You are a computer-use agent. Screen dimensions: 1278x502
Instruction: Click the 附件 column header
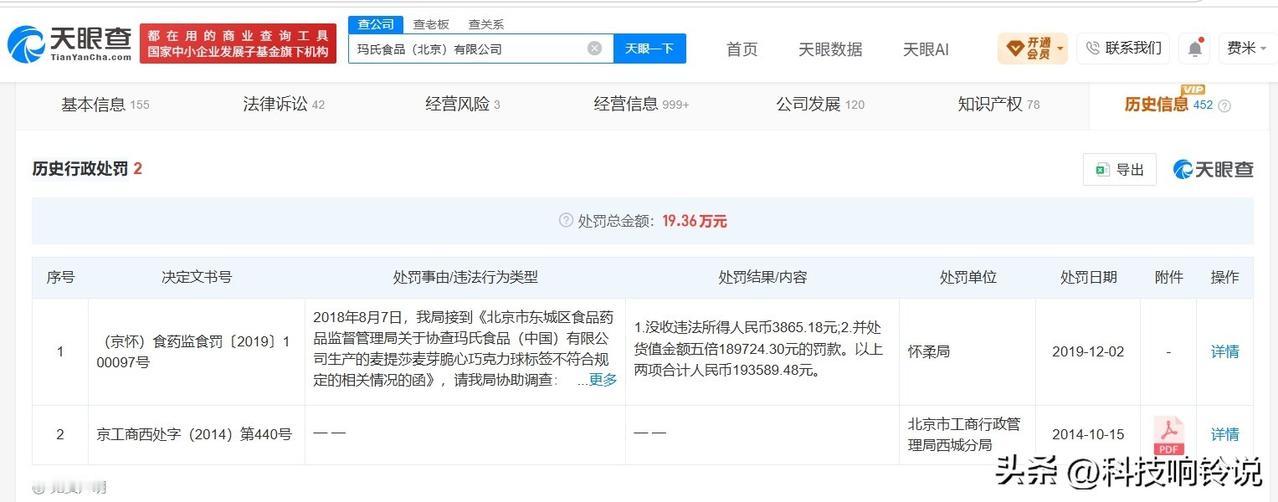(x=1168, y=277)
